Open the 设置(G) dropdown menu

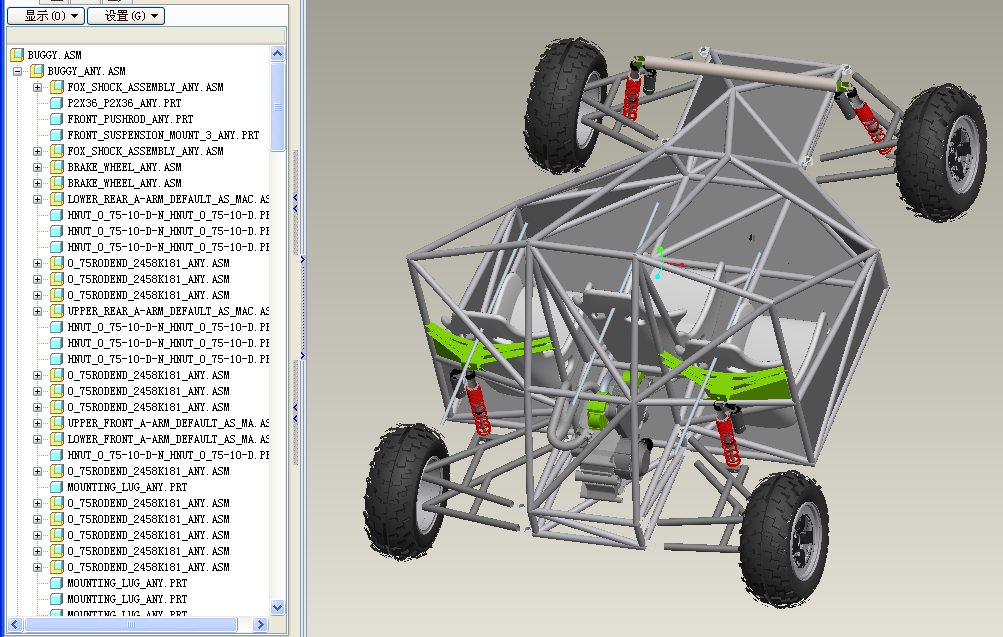125,15
